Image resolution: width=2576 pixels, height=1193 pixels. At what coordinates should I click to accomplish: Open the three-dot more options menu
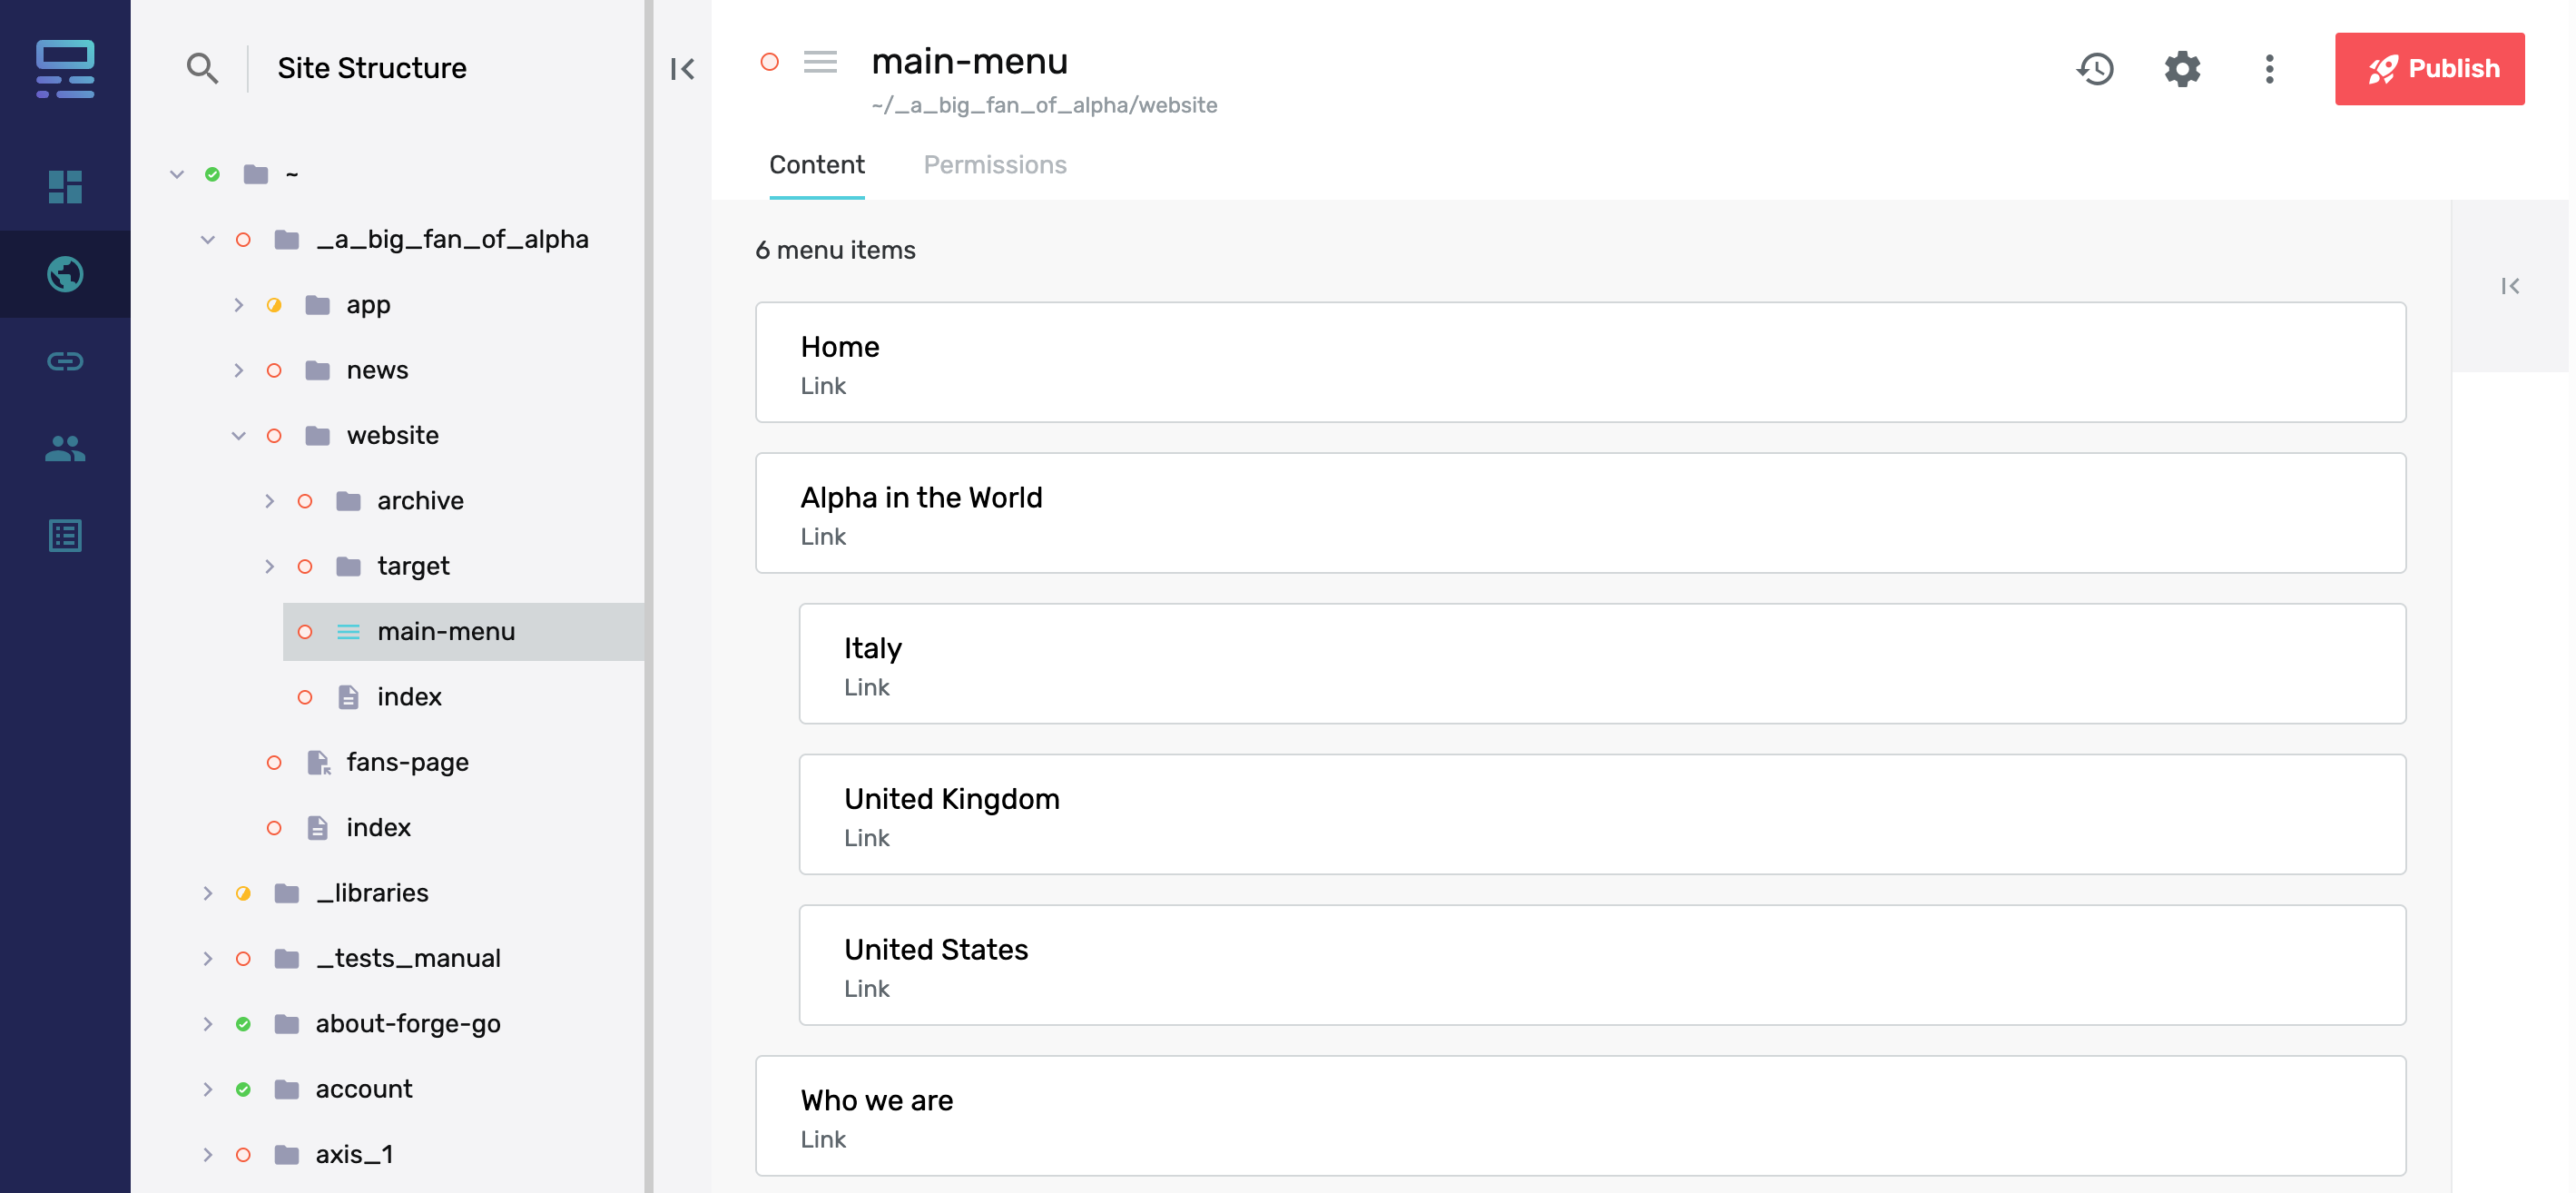click(x=2269, y=69)
